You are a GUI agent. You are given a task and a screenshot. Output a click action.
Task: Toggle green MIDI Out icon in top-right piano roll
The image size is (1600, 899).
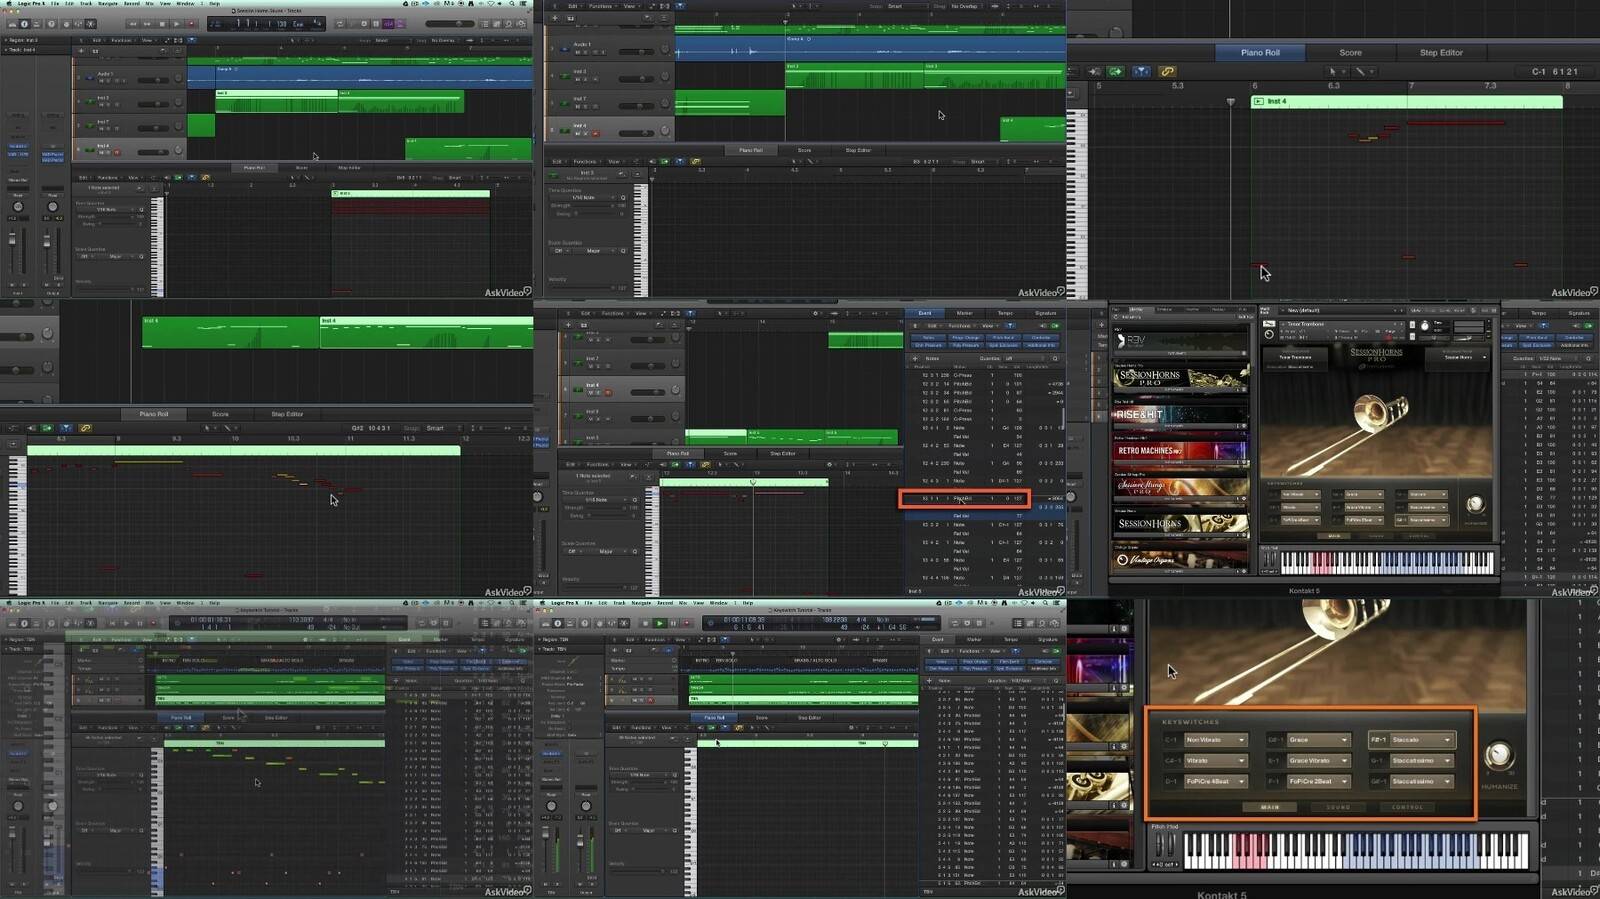[1116, 72]
